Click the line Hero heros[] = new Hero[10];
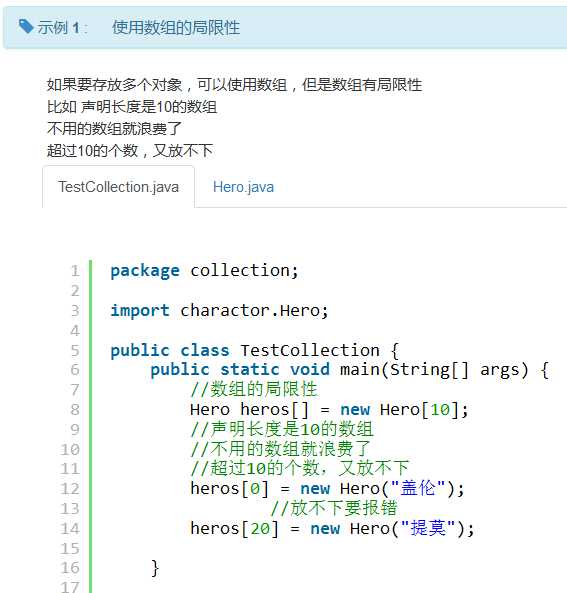Viewport: 567px width, 593px height. pyautogui.click(x=329, y=410)
